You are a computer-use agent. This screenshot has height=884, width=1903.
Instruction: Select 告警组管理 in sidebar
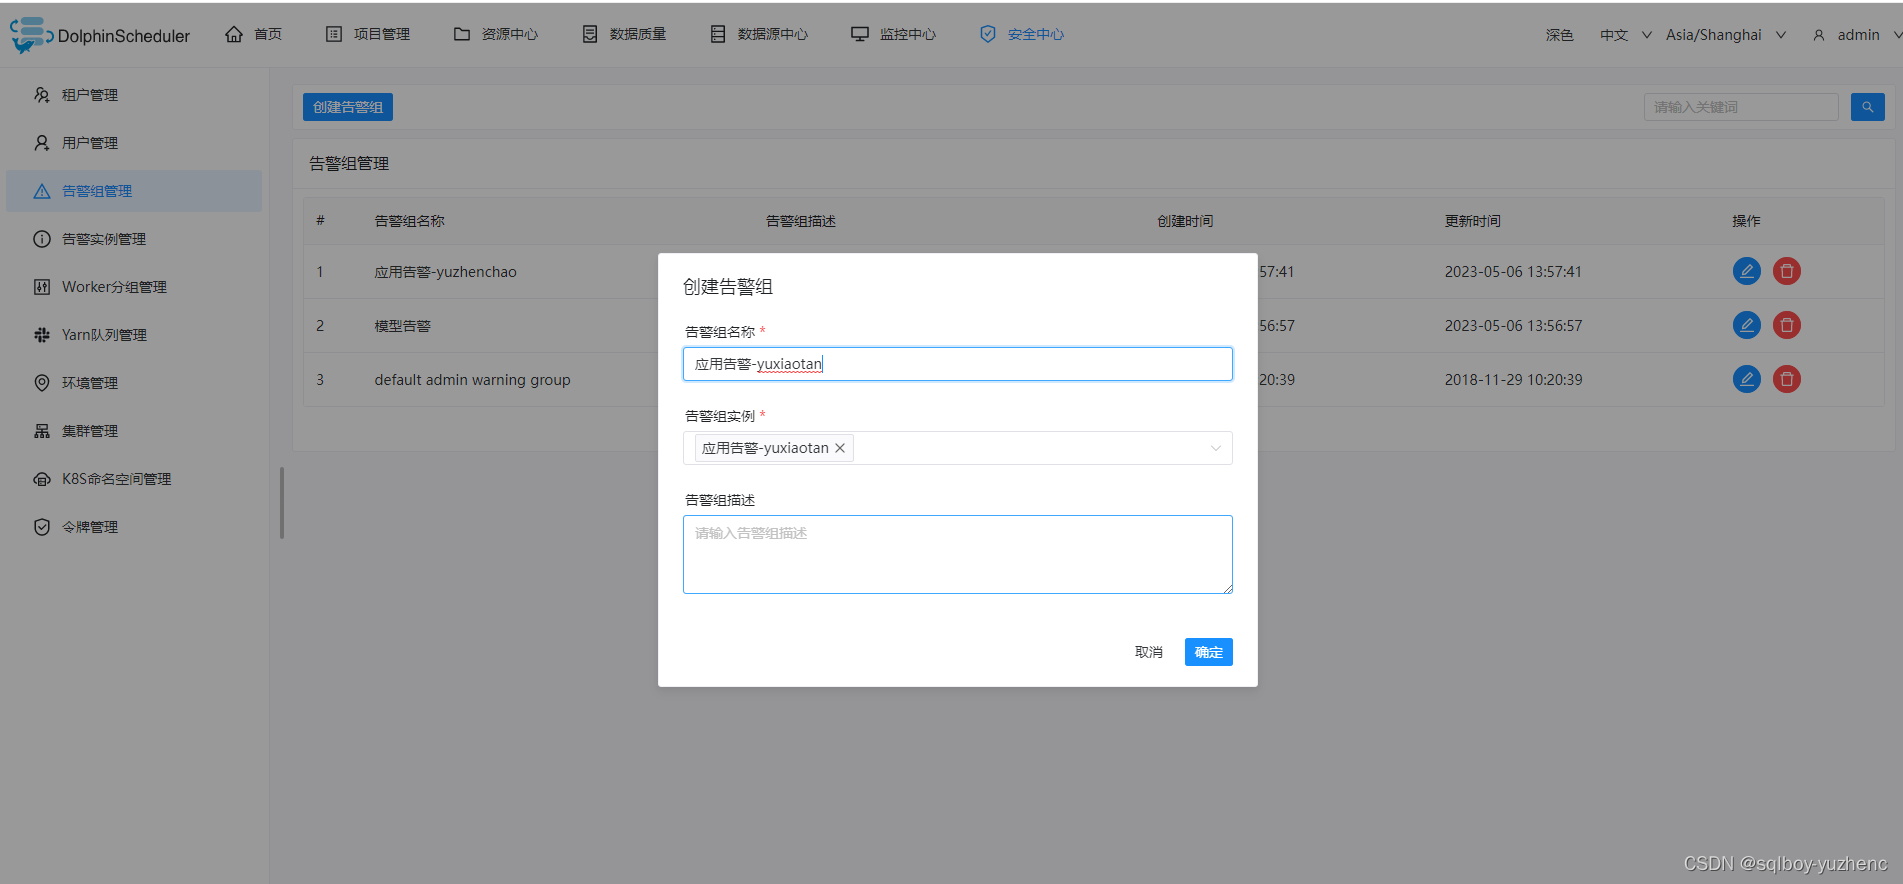[134, 191]
